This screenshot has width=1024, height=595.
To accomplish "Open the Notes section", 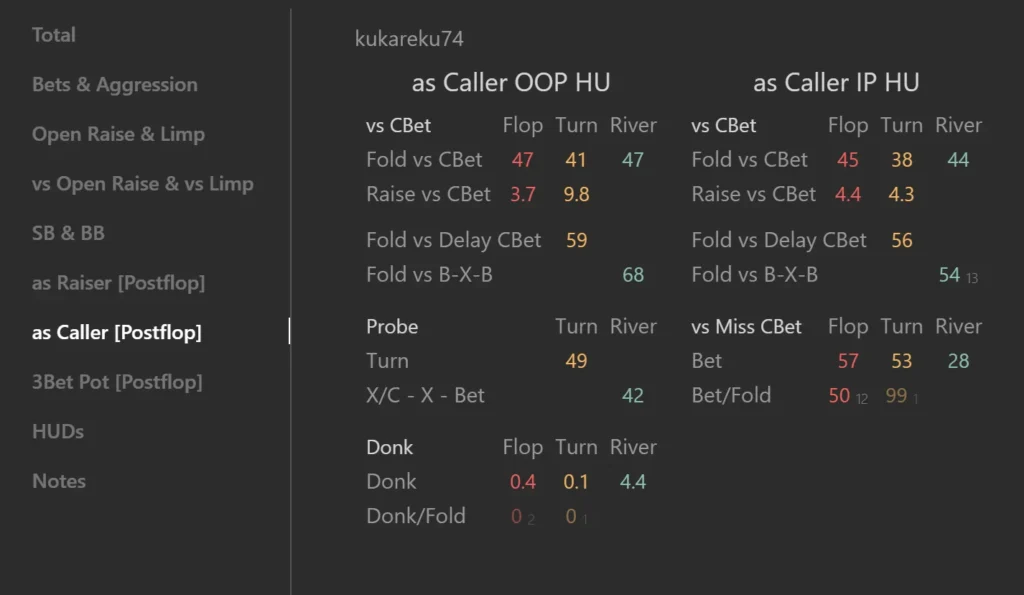I will click(59, 481).
